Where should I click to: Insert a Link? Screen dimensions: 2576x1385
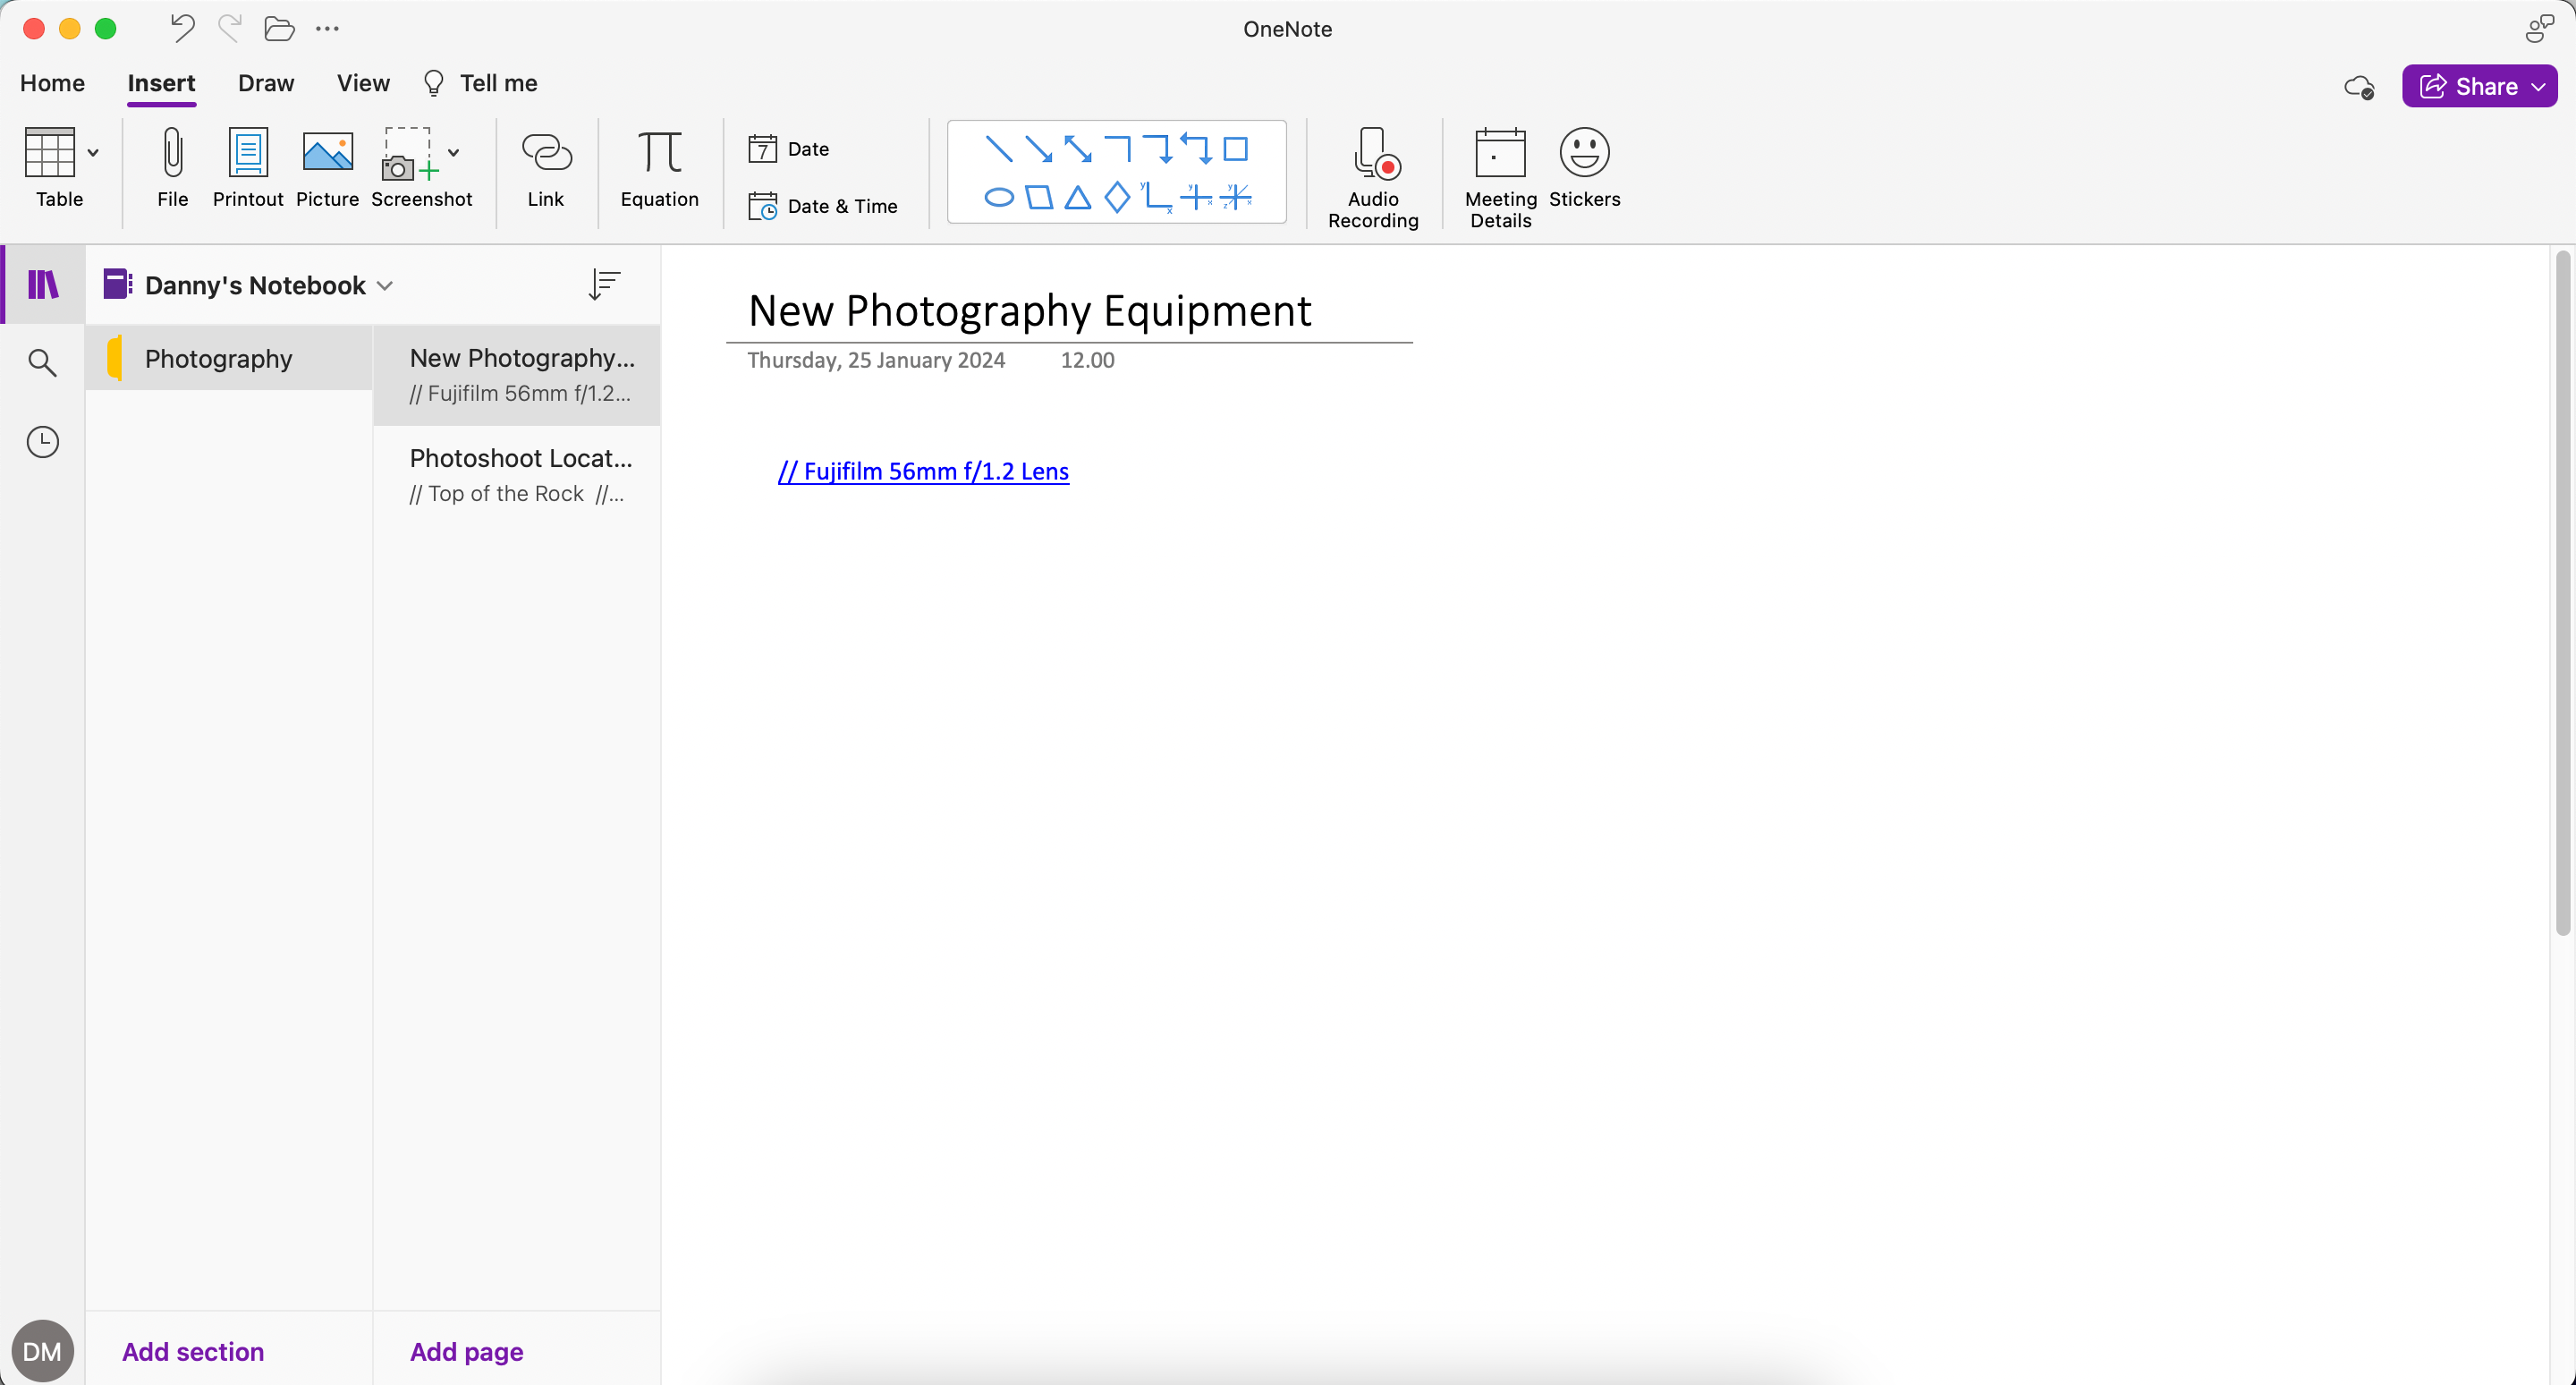click(x=545, y=171)
